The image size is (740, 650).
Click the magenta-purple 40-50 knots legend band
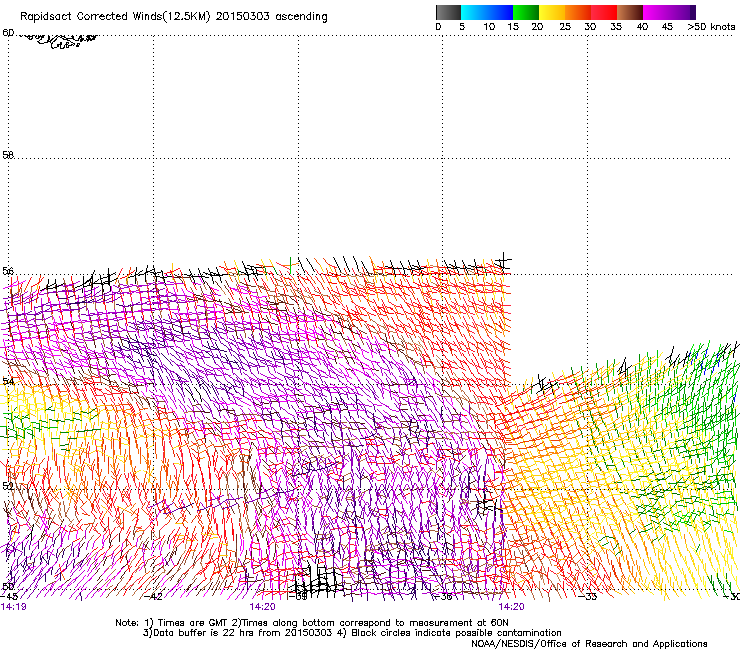666,12
